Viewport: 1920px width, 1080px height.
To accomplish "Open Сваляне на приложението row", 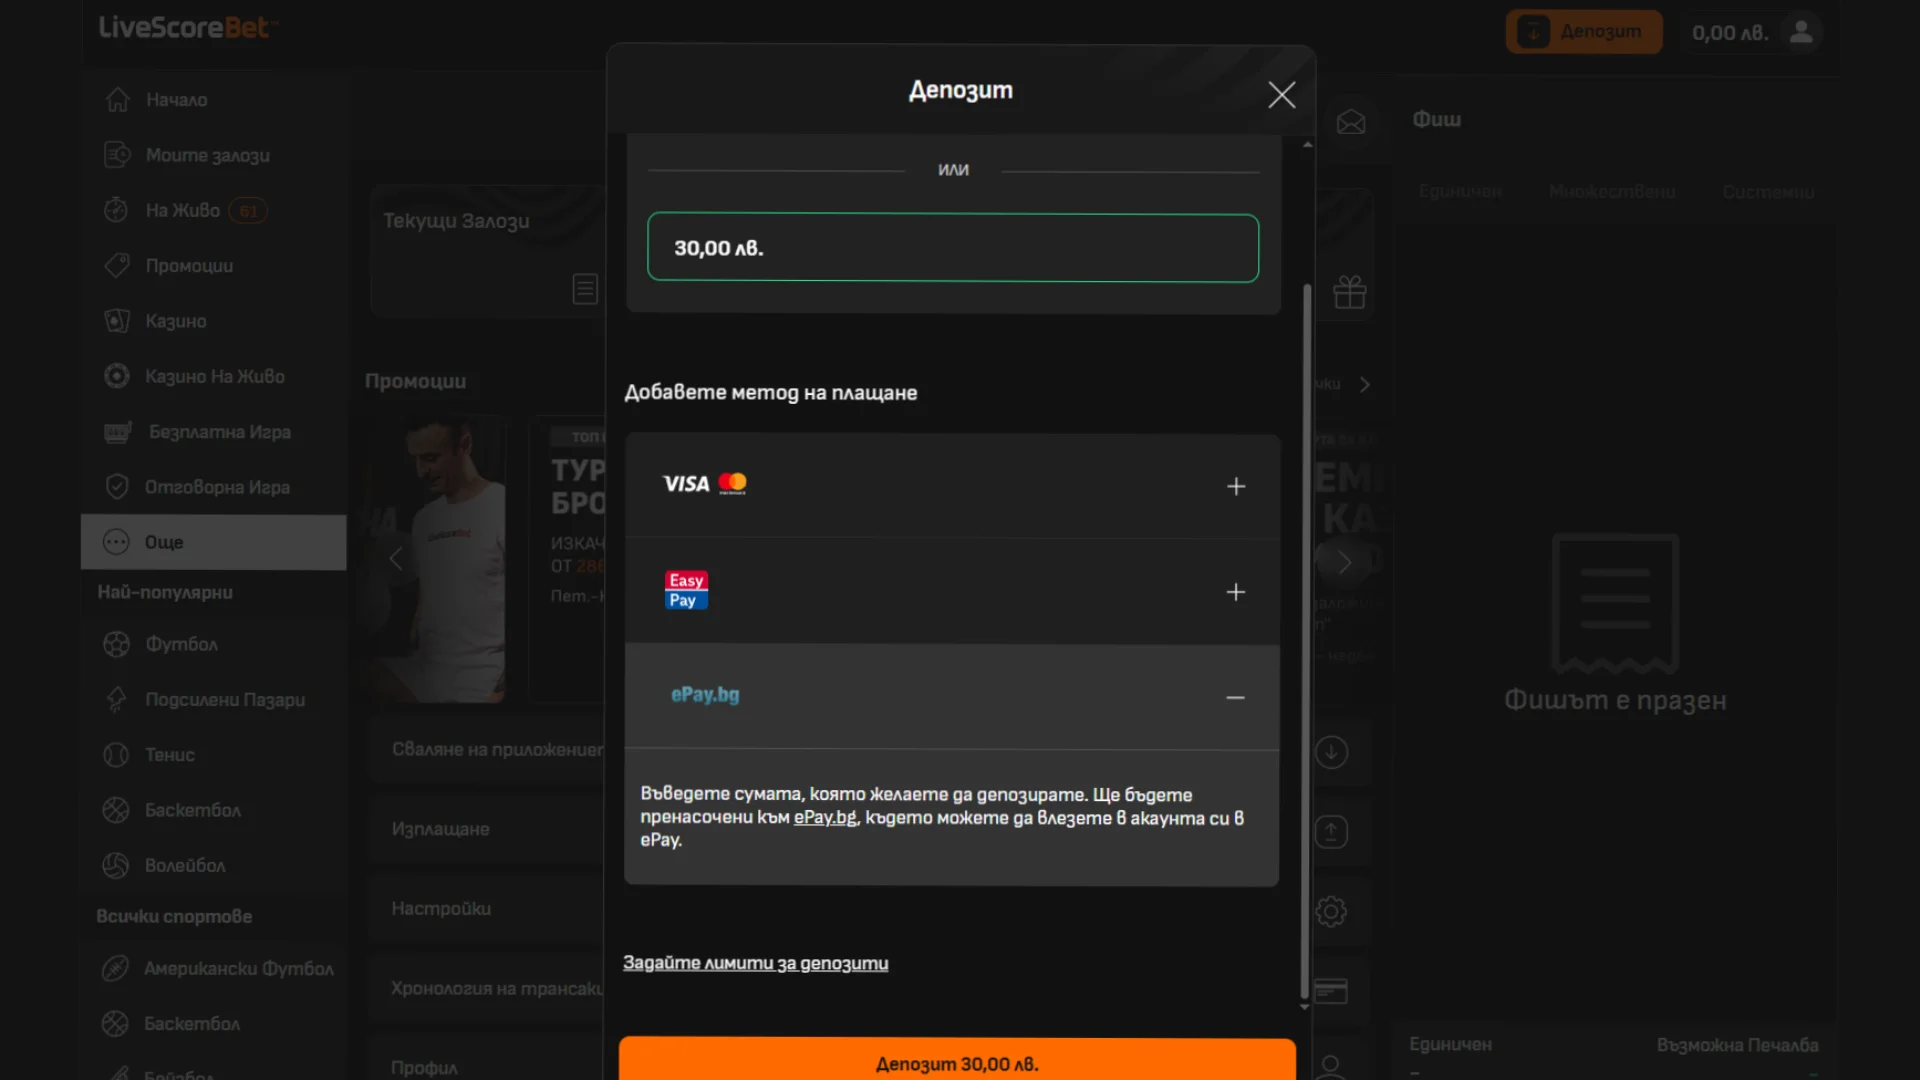I will click(x=488, y=749).
